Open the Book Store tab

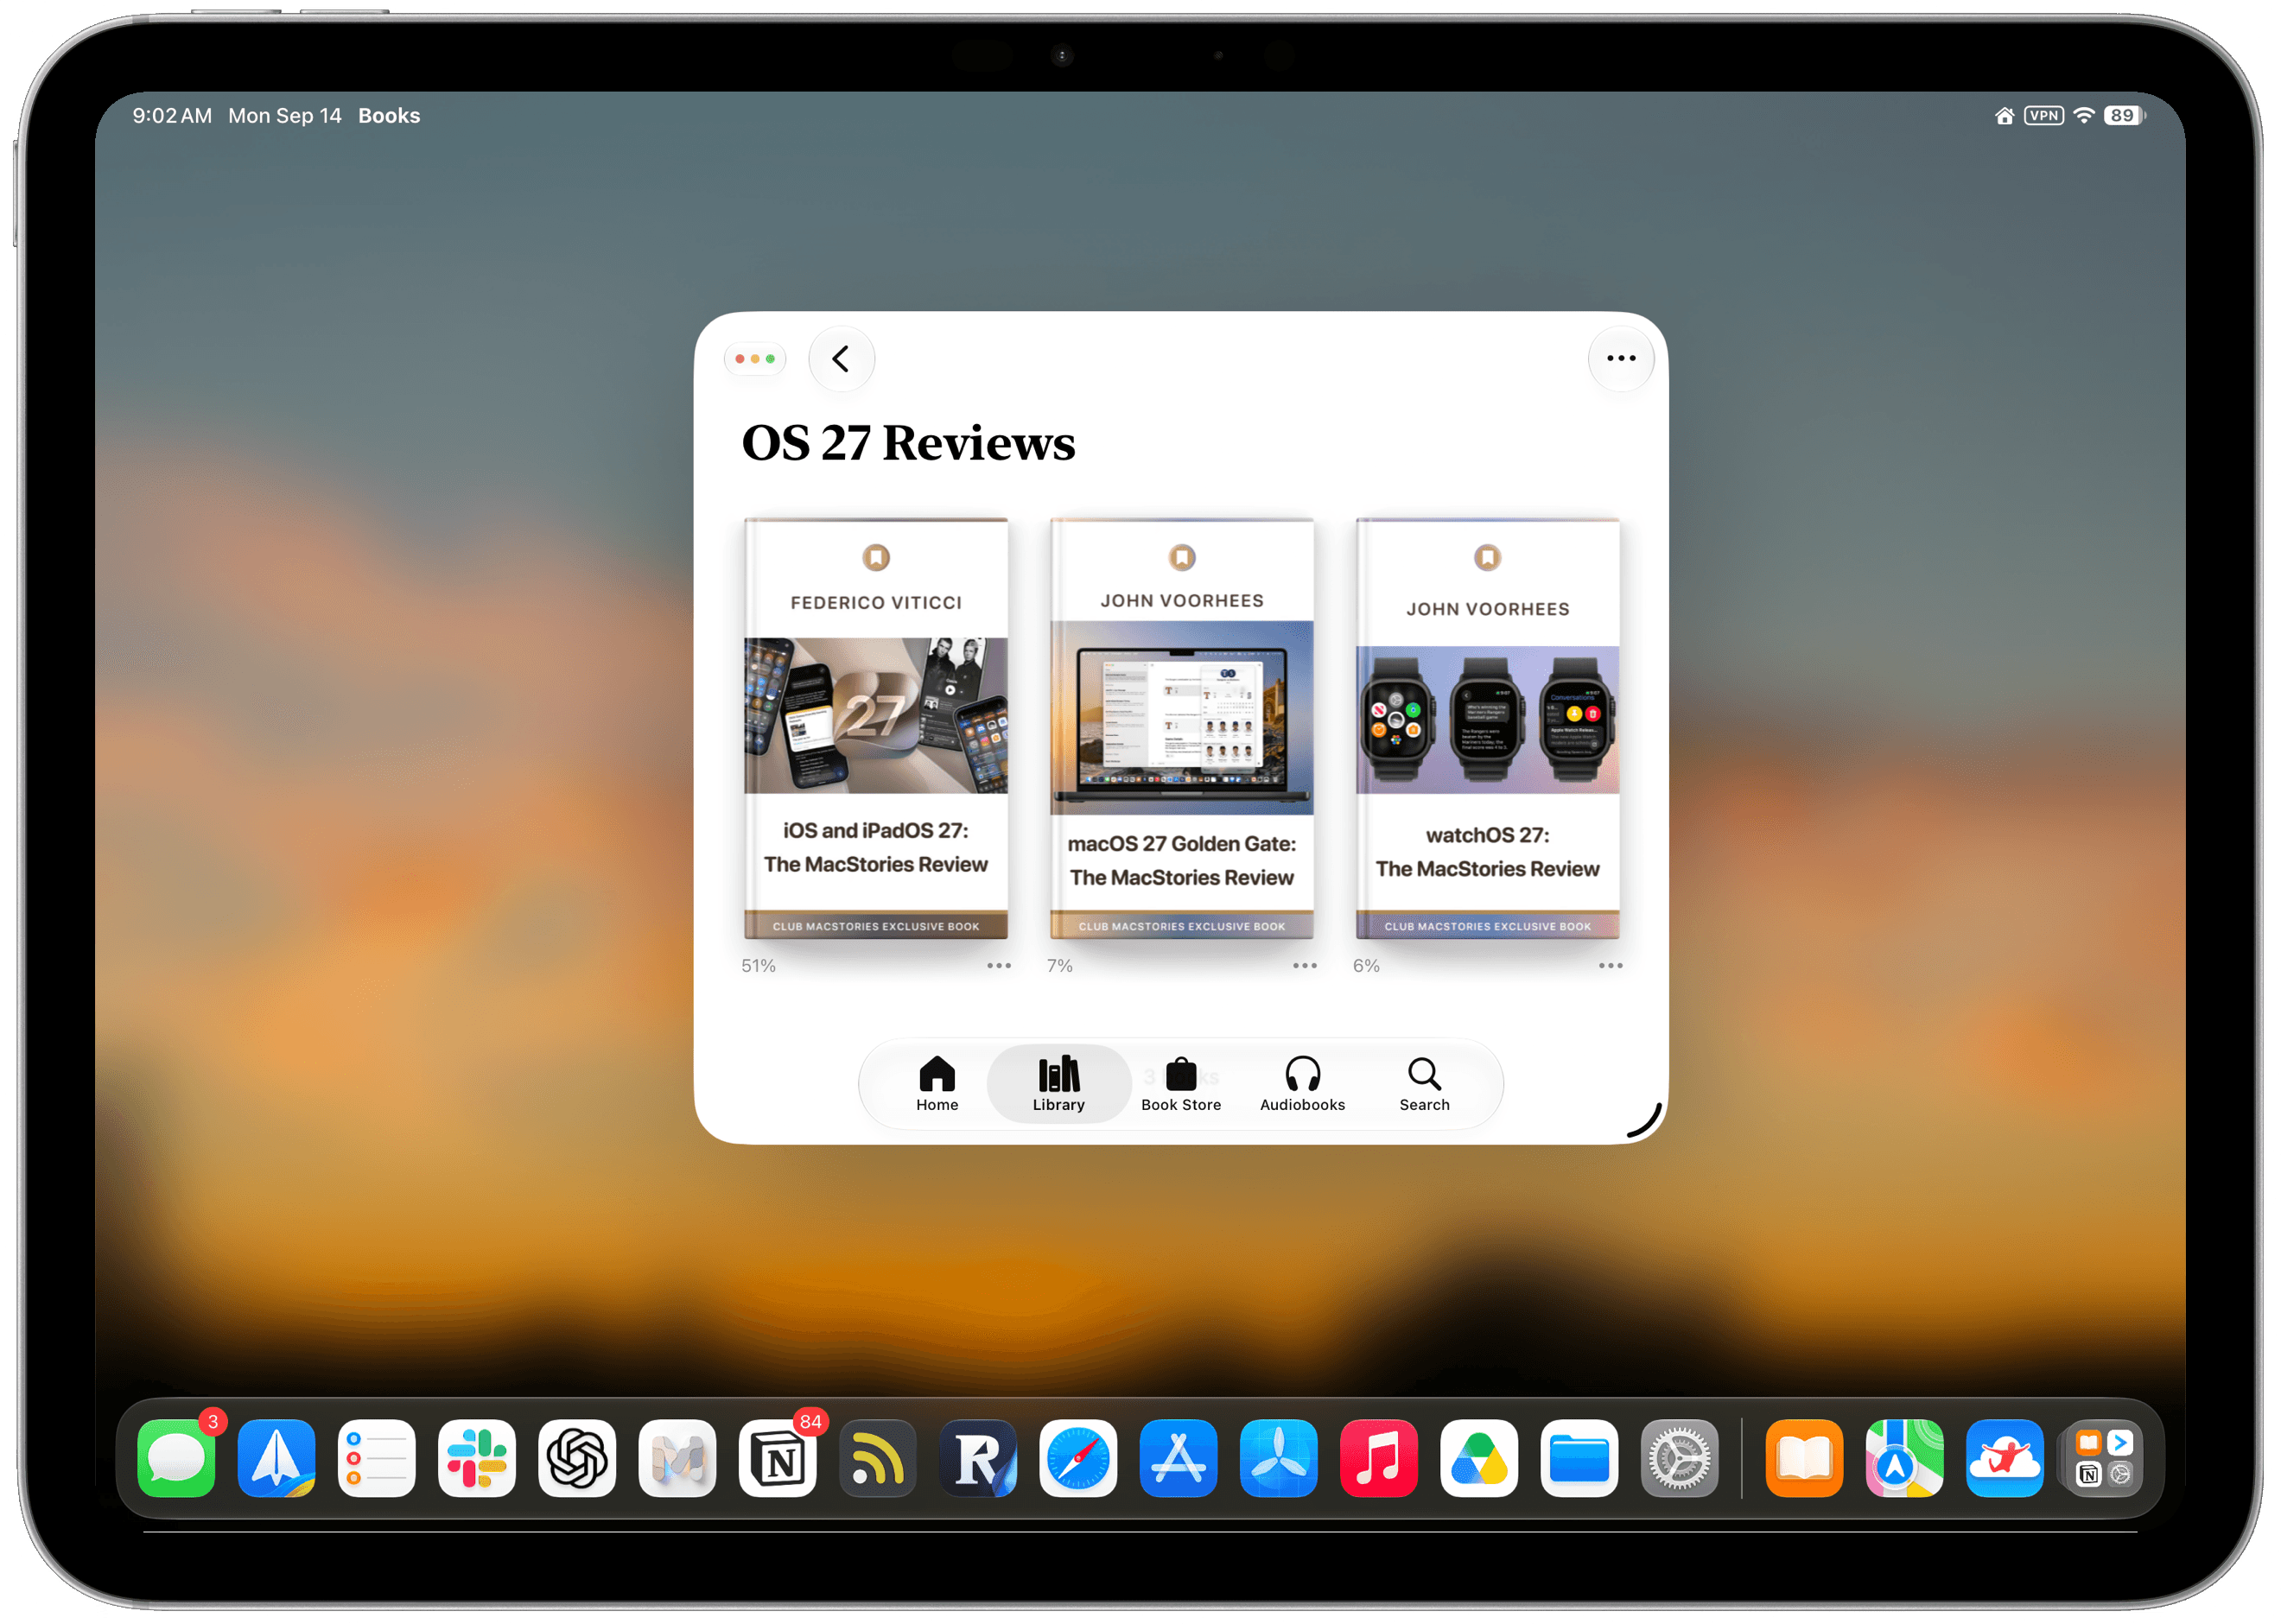1181,1084
